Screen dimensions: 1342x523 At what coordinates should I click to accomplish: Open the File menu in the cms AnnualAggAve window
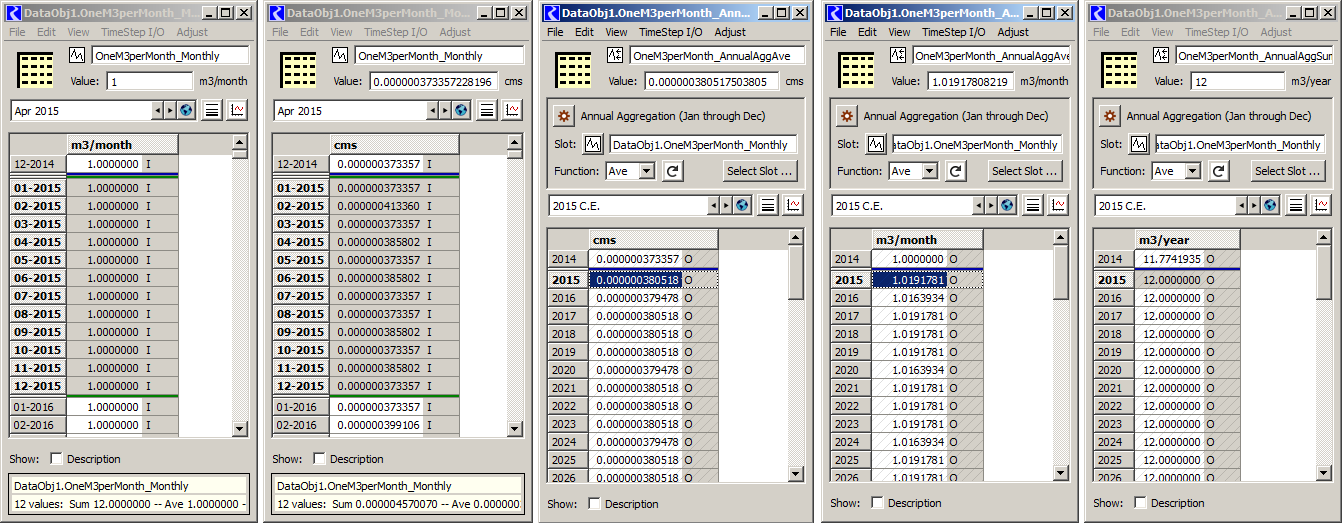tap(556, 32)
